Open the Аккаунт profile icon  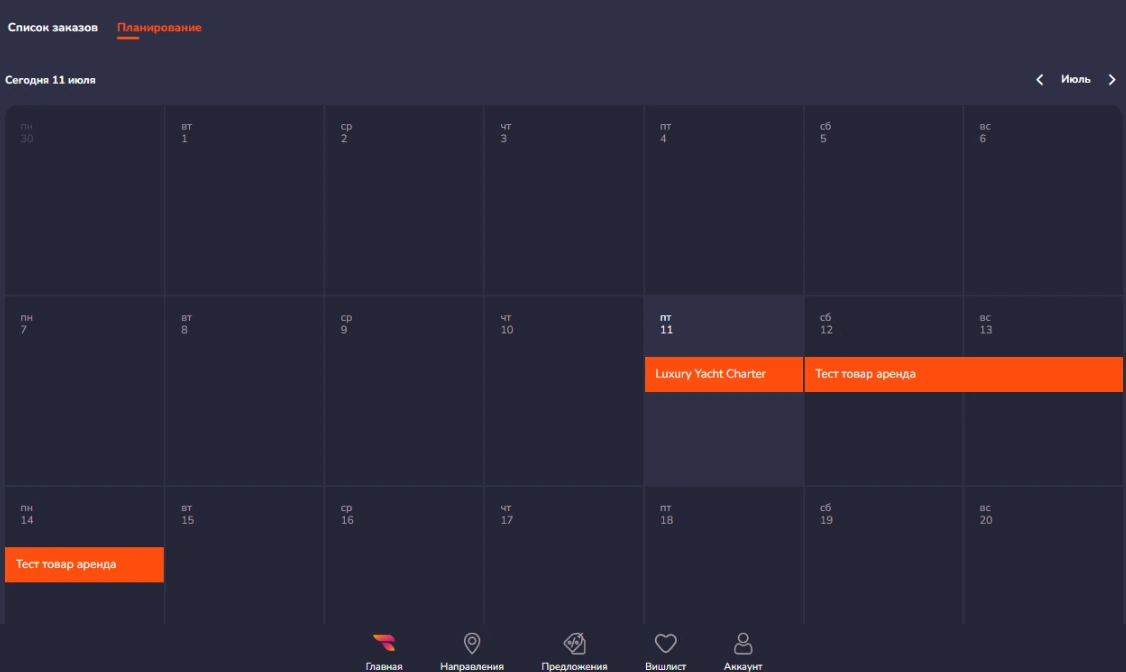743,644
